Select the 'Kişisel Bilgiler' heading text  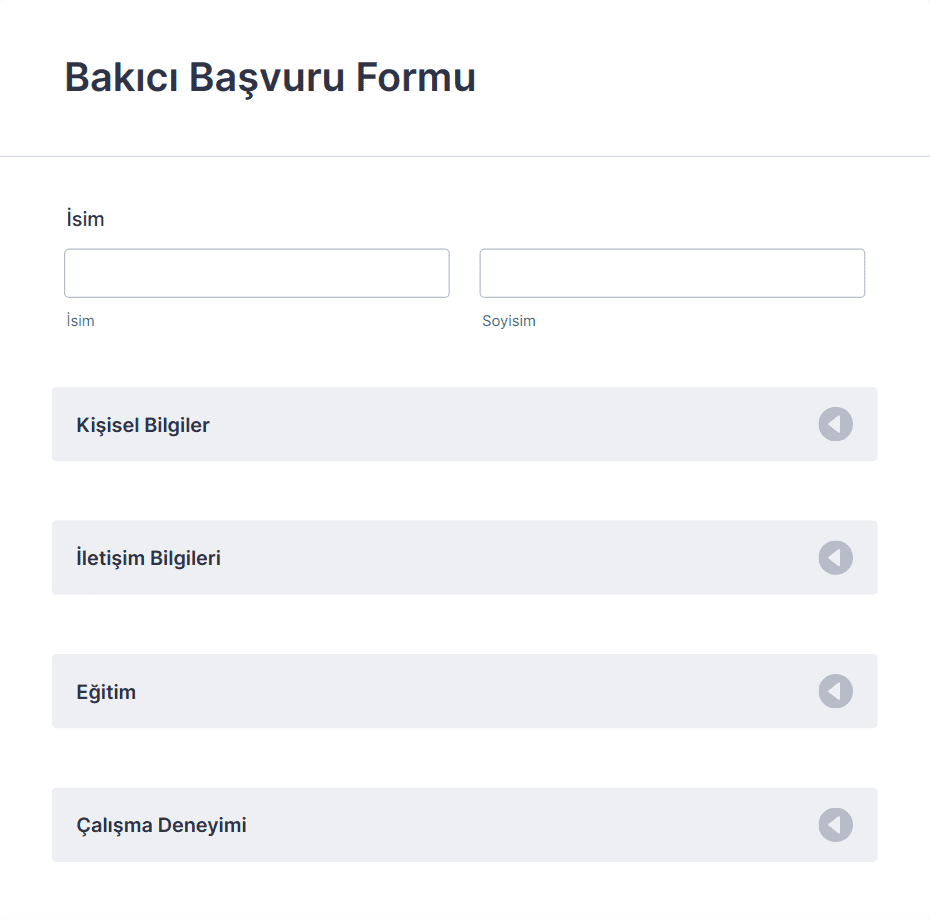142,425
